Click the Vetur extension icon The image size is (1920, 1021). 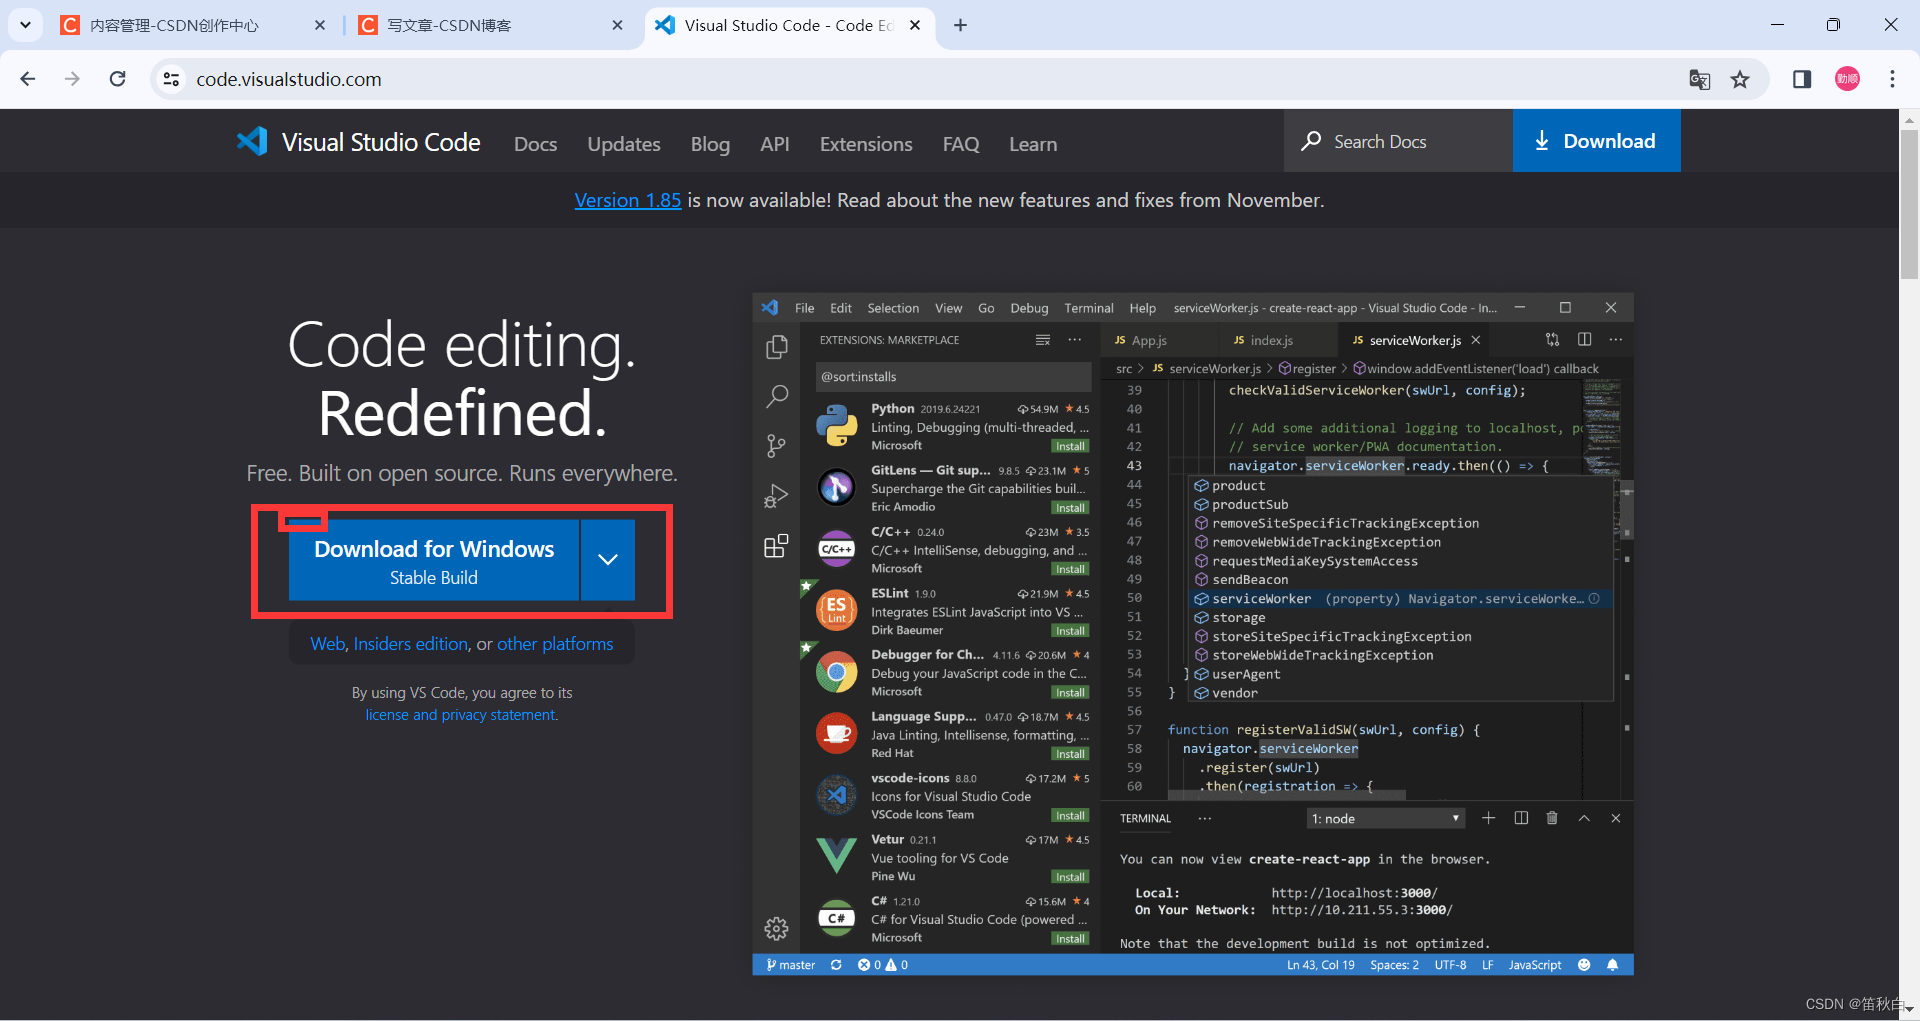tap(836, 856)
